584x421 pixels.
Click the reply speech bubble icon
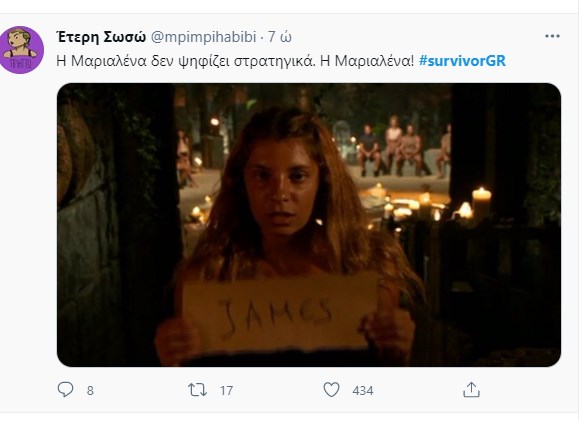tap(66, 389)
